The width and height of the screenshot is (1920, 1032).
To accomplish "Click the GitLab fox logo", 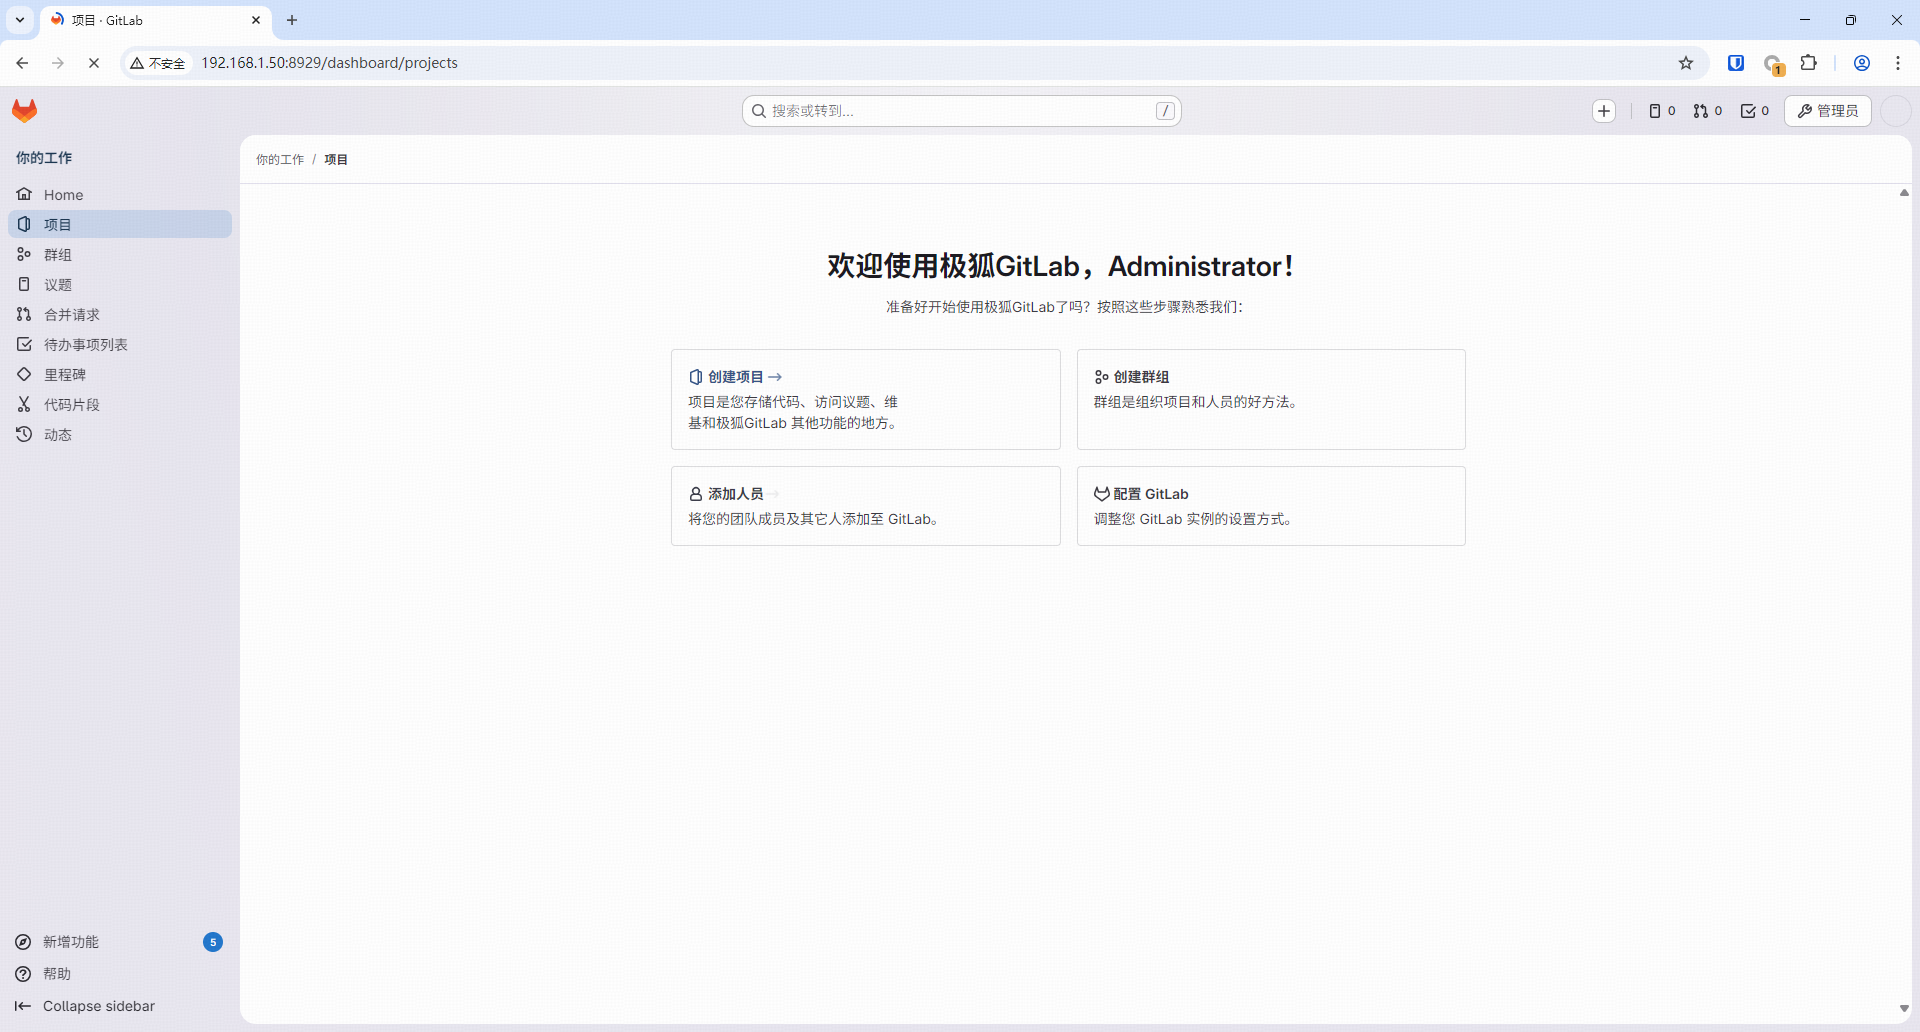I will coord(25,111).
